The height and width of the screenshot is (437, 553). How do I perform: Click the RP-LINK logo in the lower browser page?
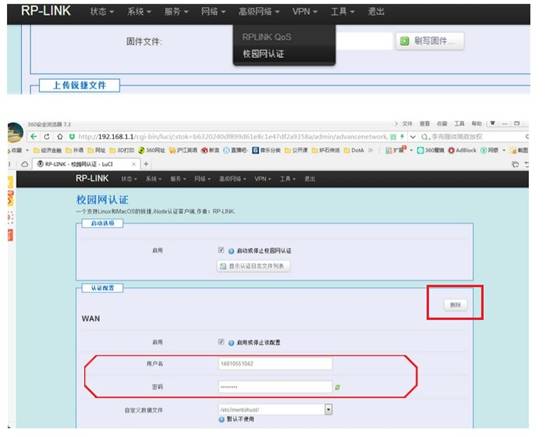pos(92,178)
